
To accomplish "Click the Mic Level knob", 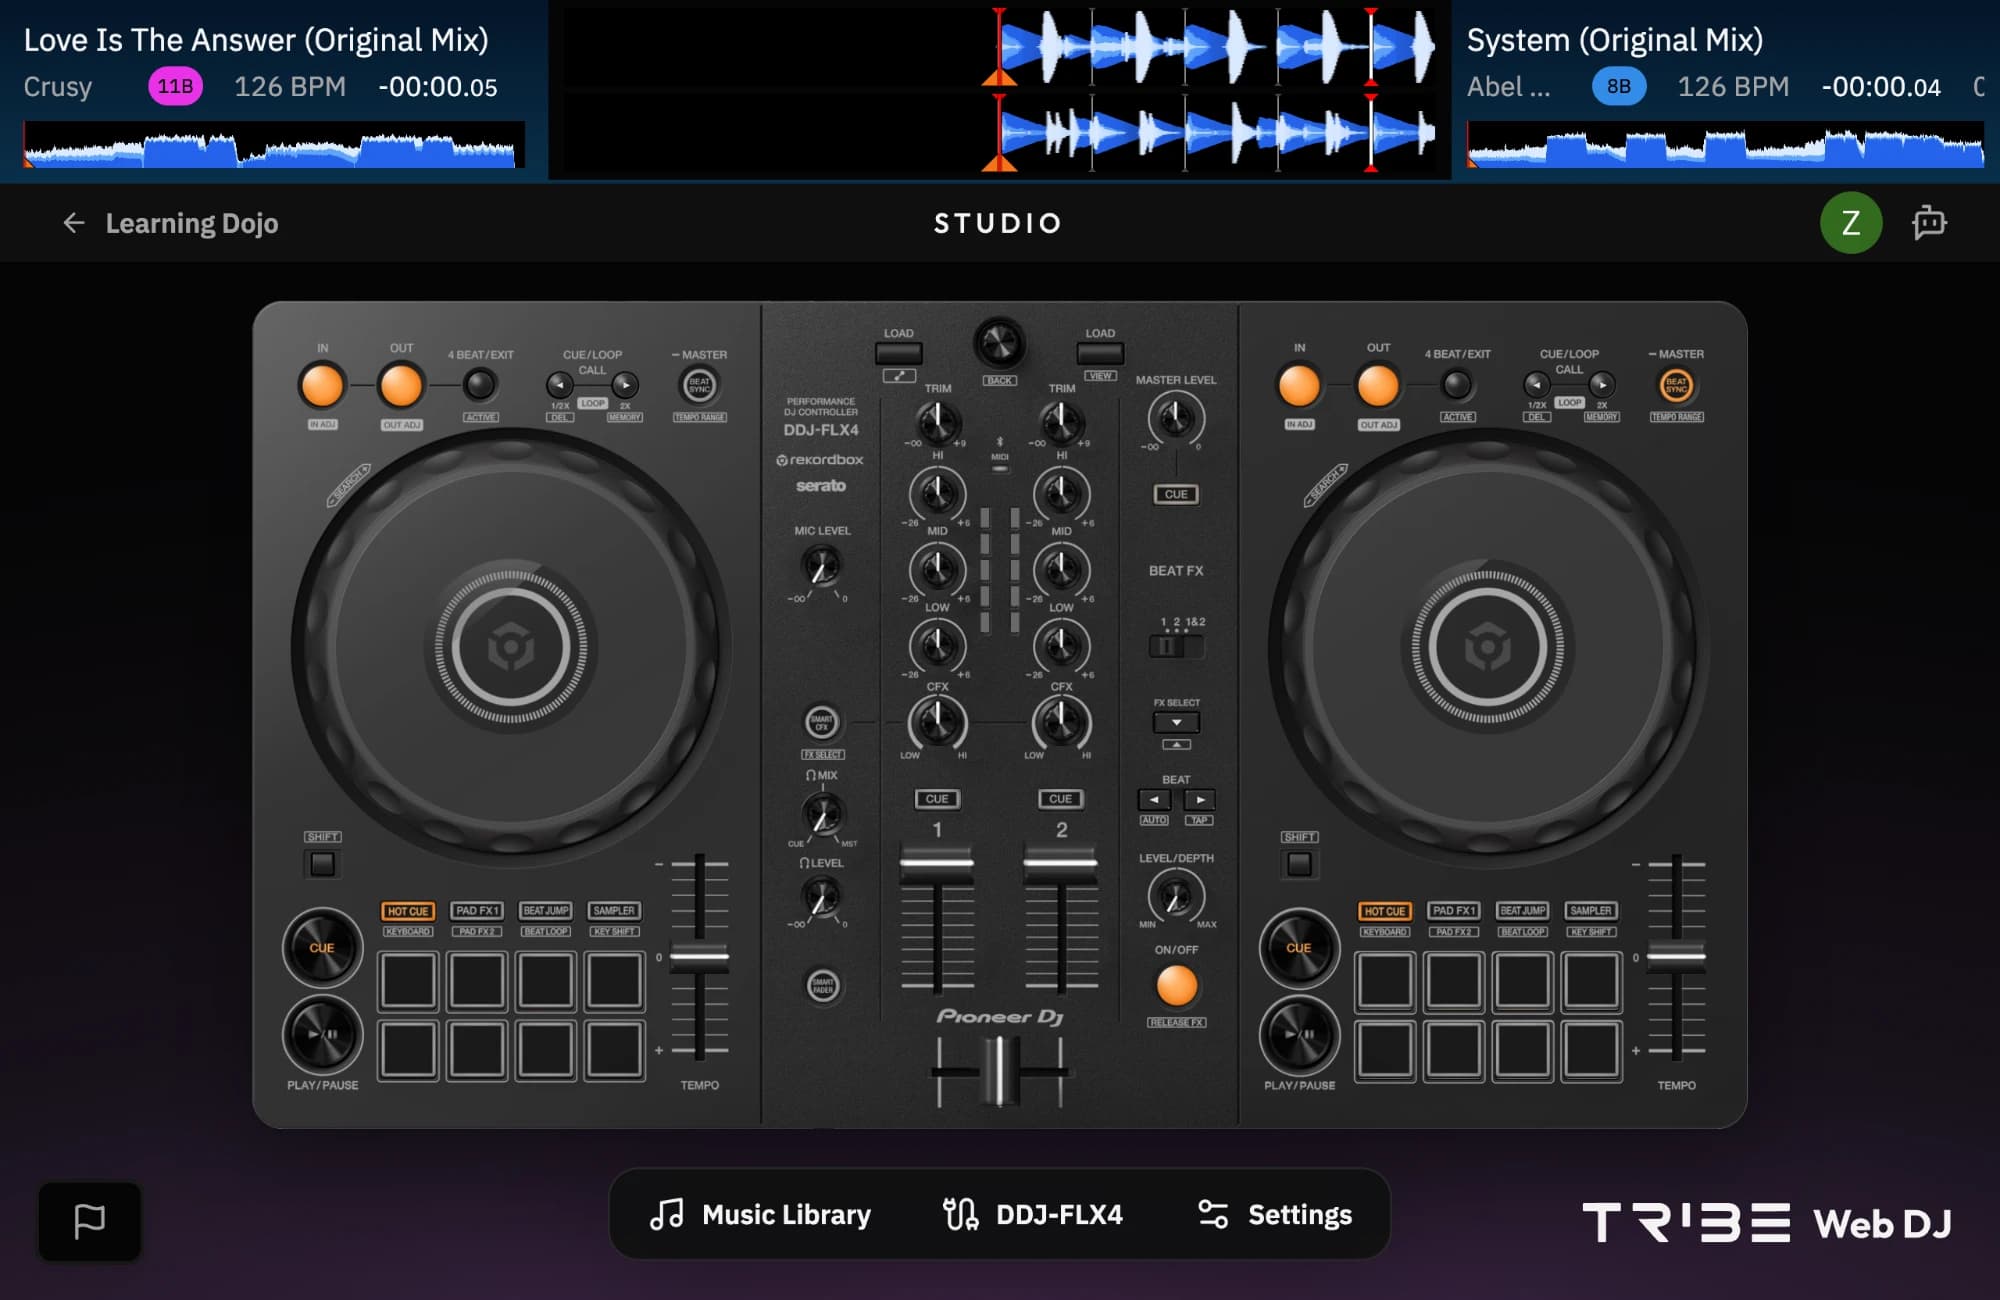I will (822, 569).
